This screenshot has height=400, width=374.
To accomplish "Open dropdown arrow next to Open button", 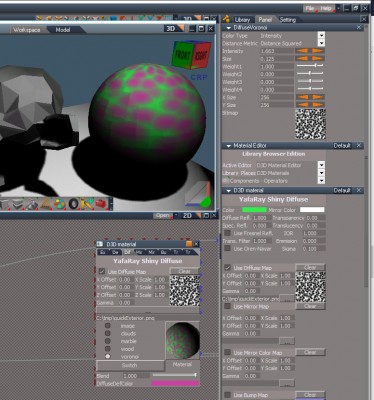I will click(x=176, y=216).
